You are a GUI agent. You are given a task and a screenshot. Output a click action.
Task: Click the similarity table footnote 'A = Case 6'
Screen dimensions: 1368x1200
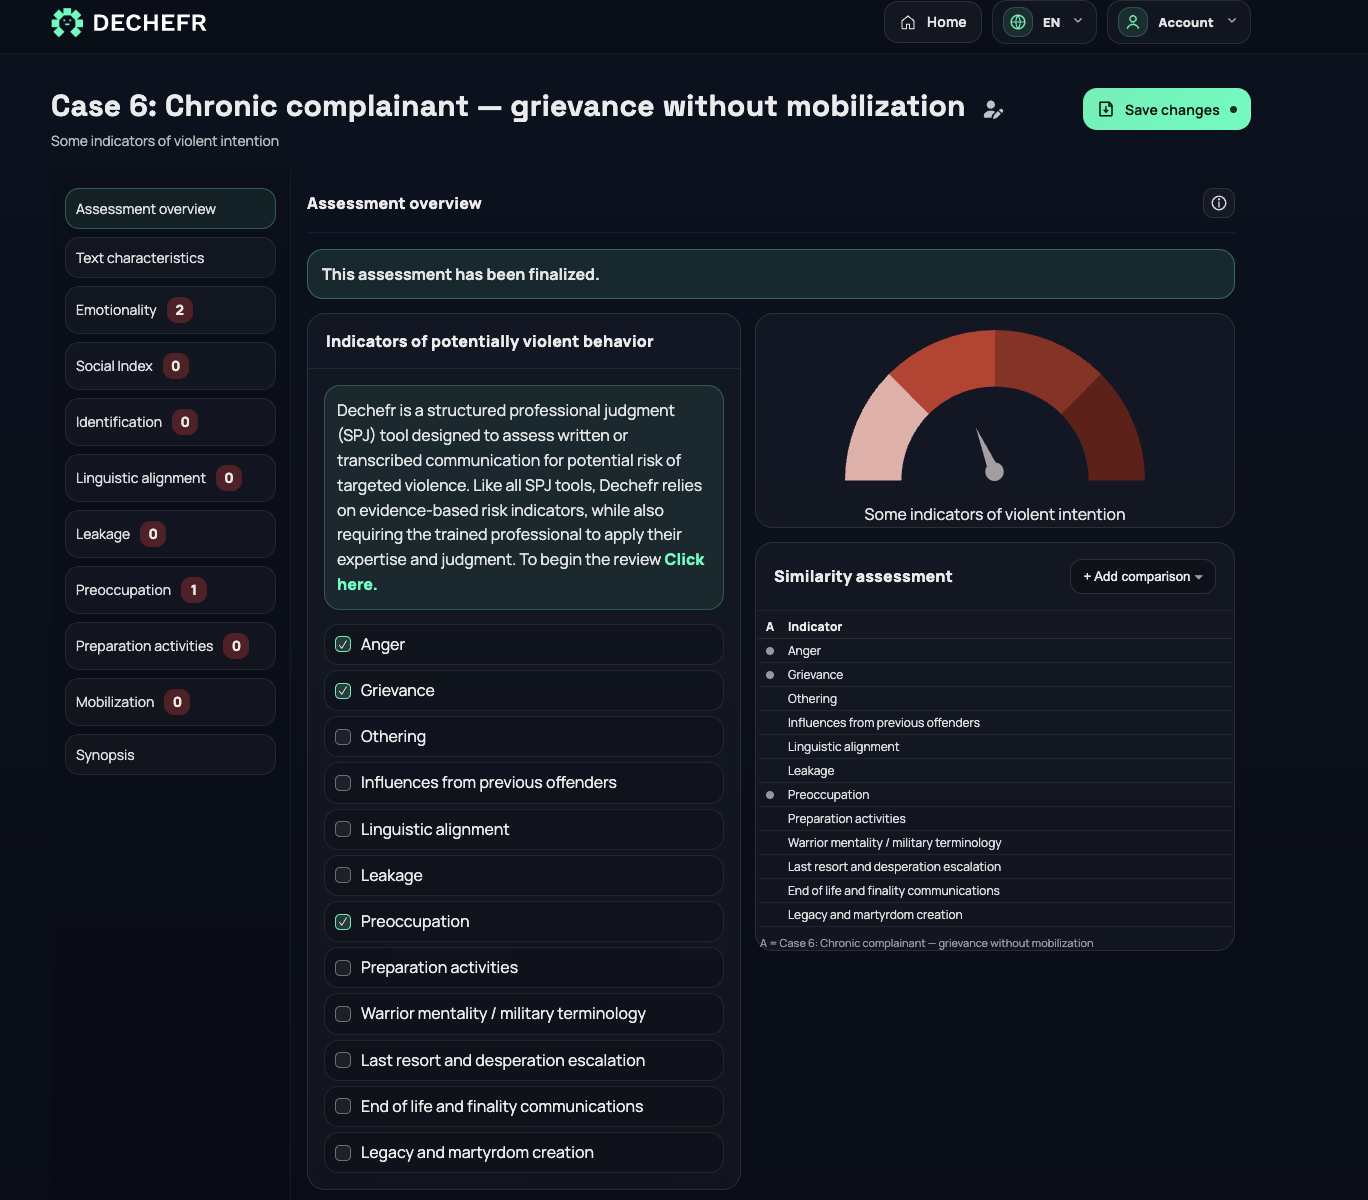tap(926, 943)
